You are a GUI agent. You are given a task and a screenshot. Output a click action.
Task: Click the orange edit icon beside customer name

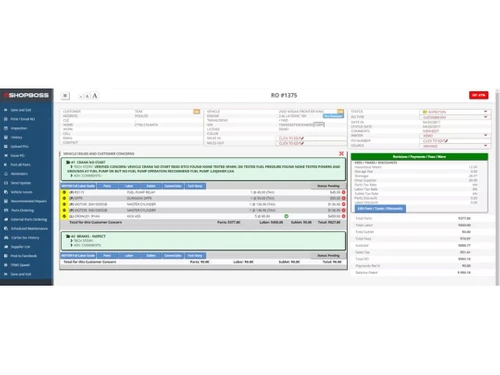point(197,111)
